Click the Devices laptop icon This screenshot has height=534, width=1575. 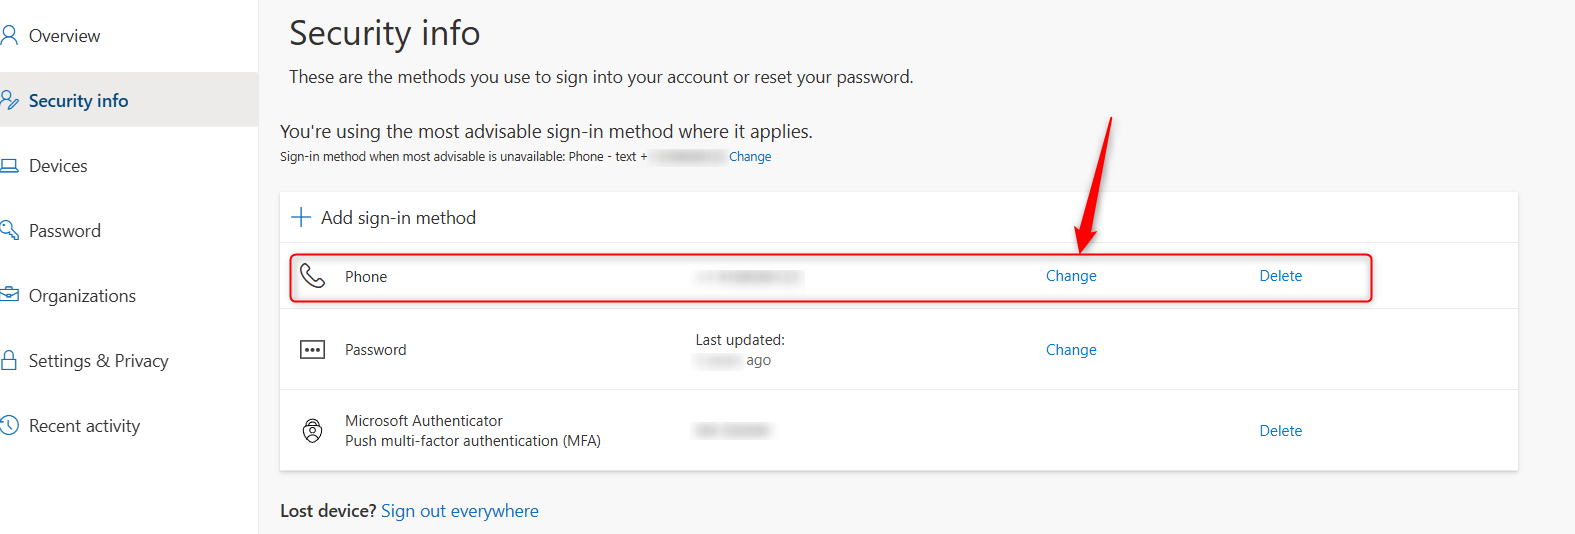click(x=9, y=166)
